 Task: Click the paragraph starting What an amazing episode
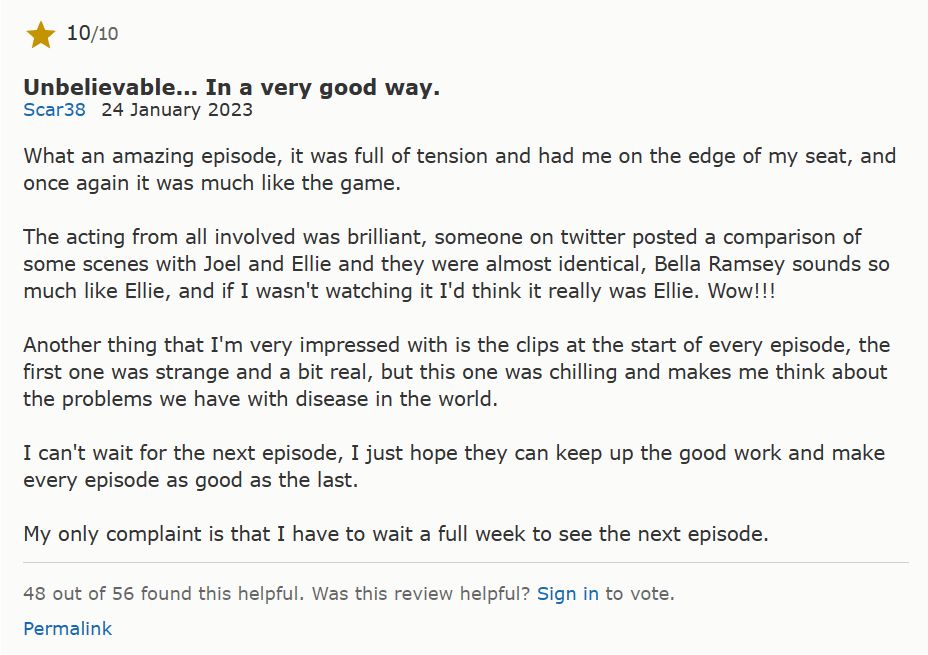(x=459, y=169)
